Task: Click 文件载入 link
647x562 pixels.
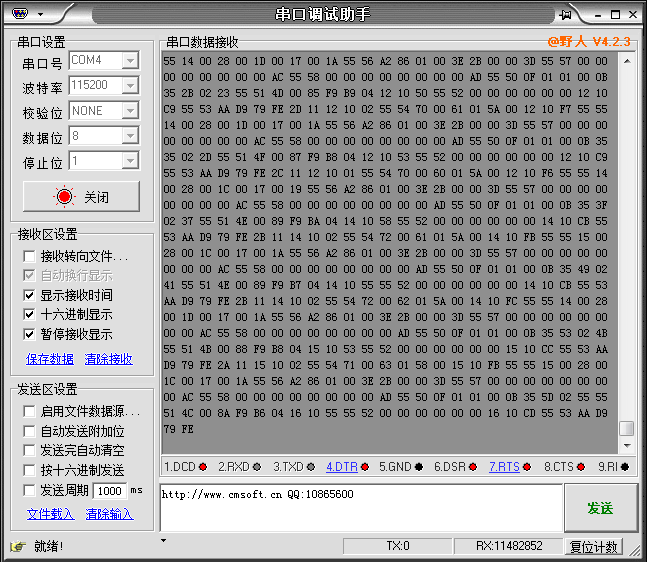Action: click(x=51, y=514)
